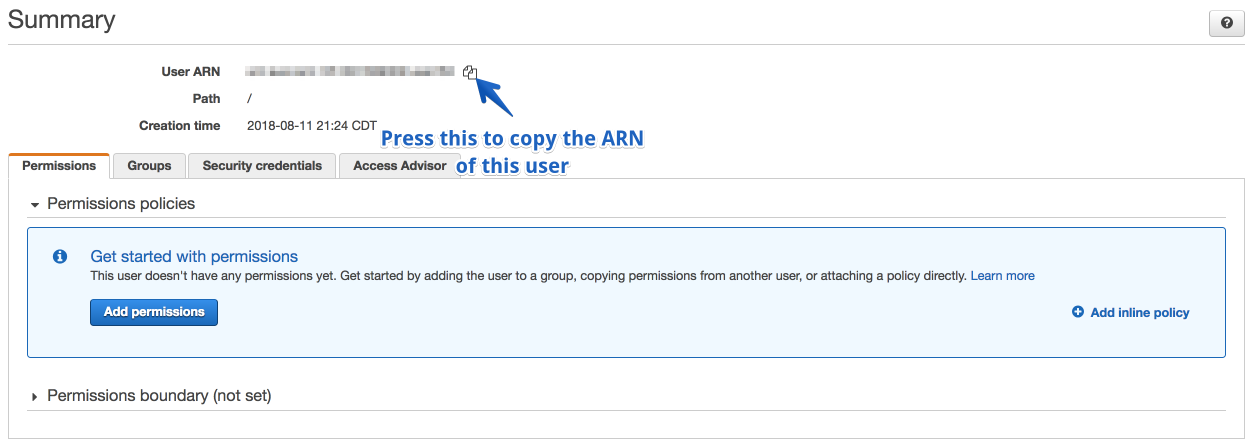1252x446 pixels.
Task: Click the blue info circle icon
Action: 60,257
